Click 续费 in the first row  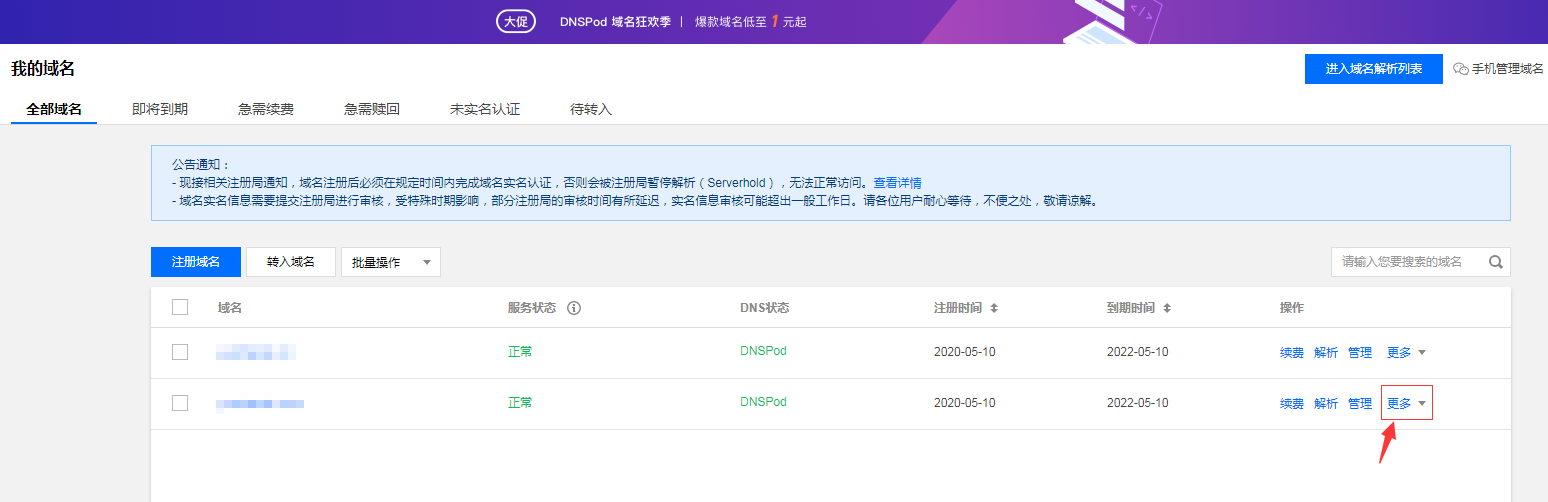(x=1292, y=353)
